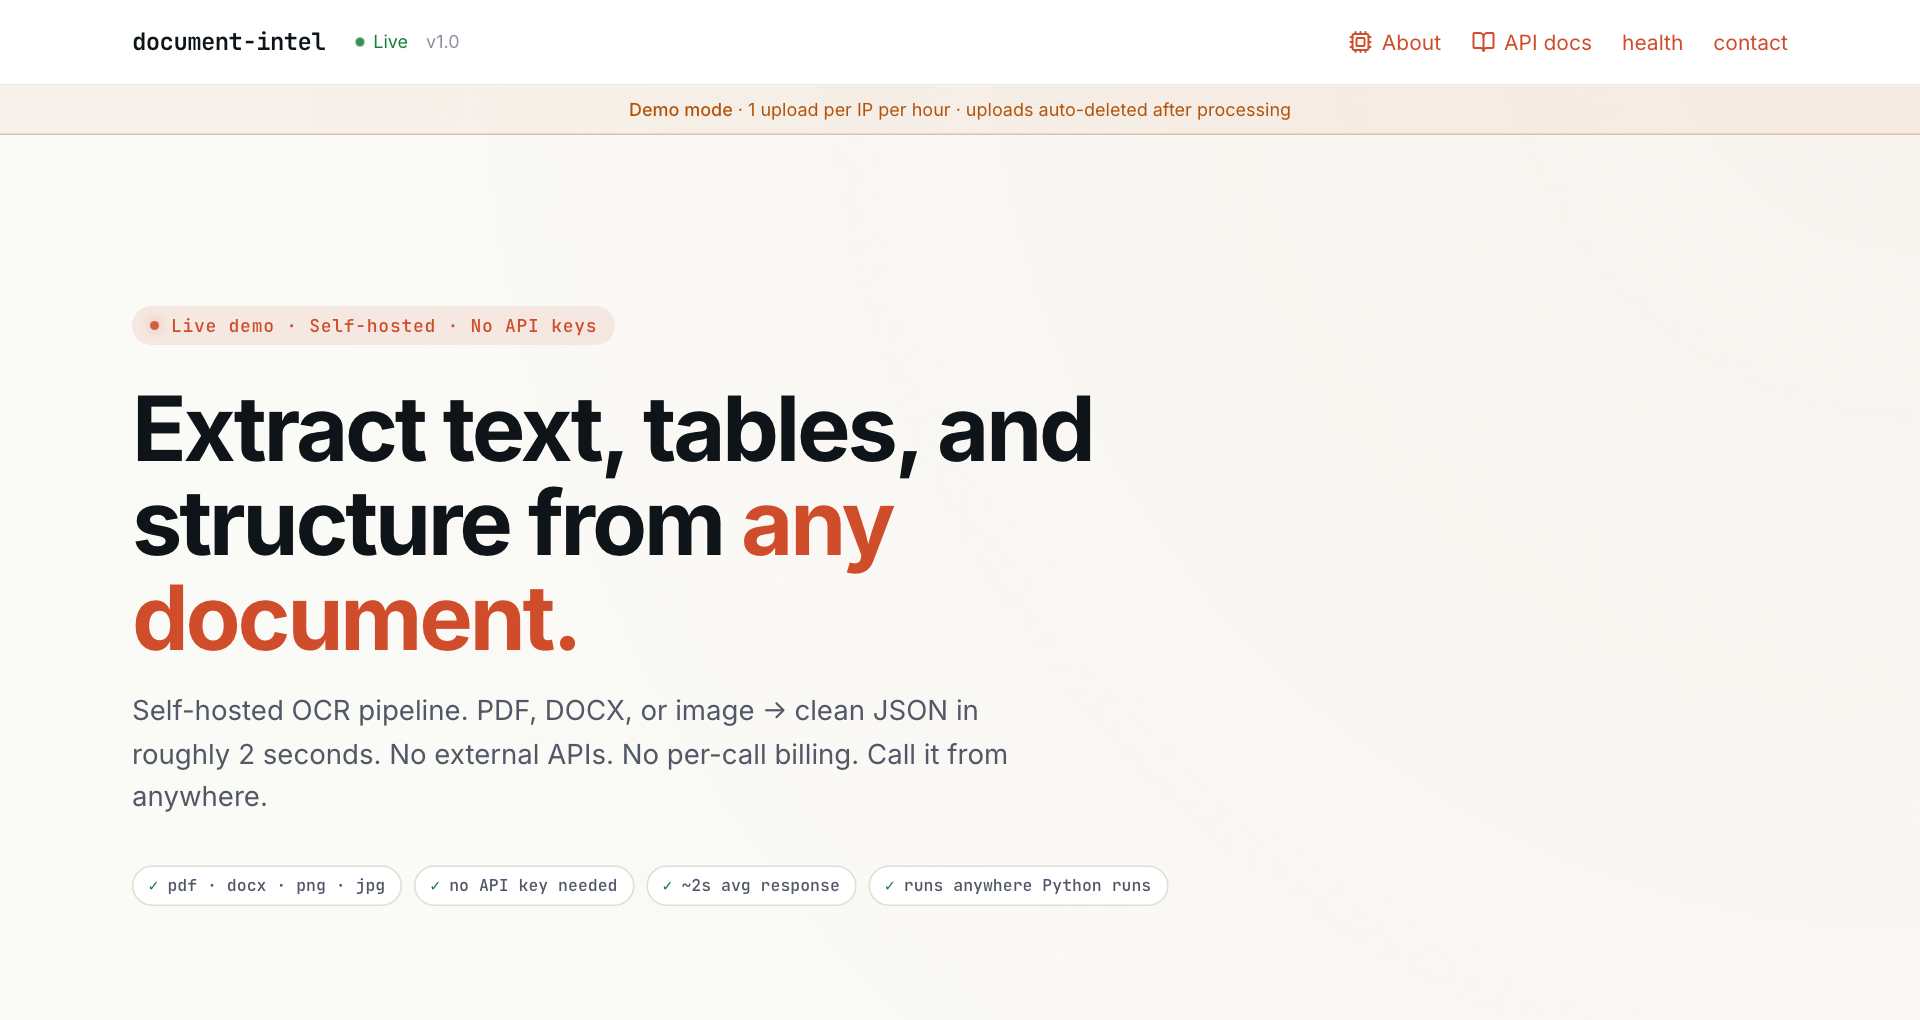Click the 'runs anywhere Python runs' chip
Screen dimensions: 1920x1020
pyautogui.click(x=1018, y=886)
